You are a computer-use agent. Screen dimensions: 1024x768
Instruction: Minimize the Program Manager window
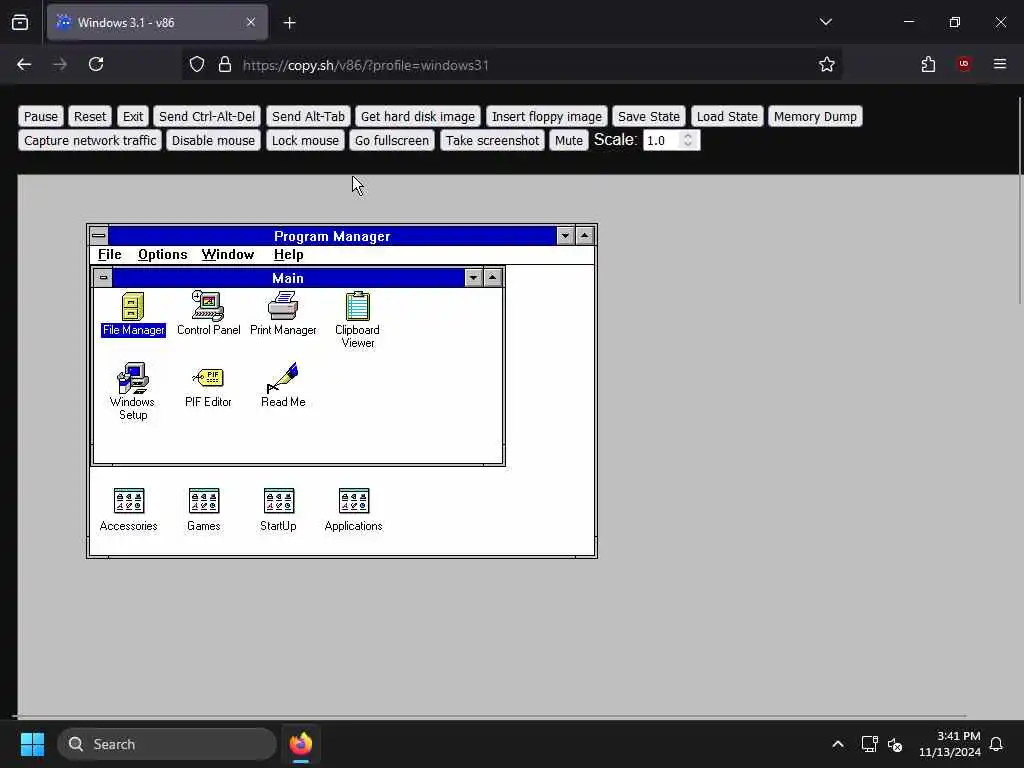(565, 236)
